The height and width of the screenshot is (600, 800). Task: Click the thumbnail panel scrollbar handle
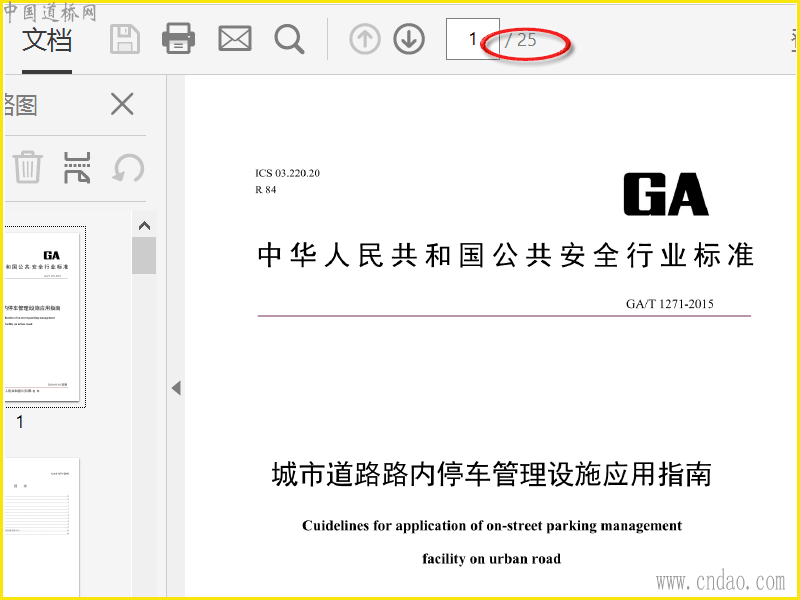[144, 256]
